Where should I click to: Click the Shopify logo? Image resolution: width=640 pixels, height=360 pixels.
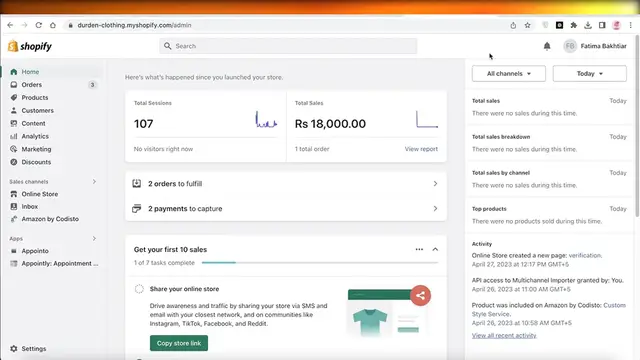tap(30, 46)
